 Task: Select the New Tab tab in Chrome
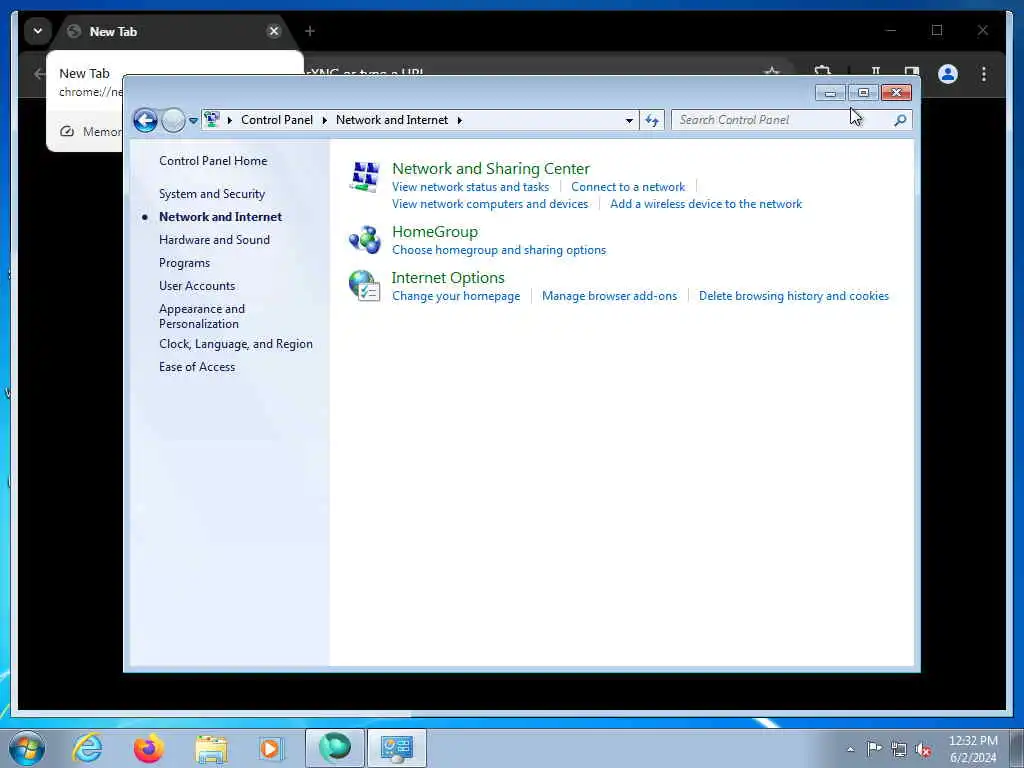point(174,31)
